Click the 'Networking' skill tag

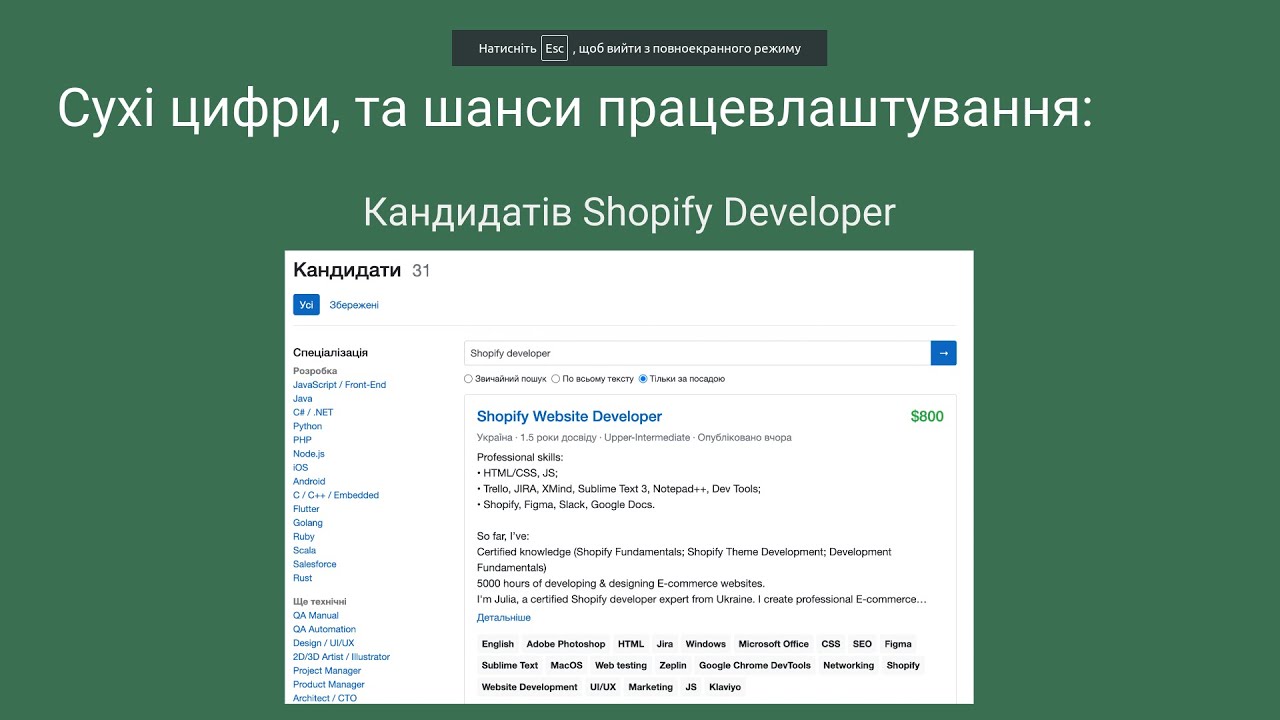click(849, 665)
